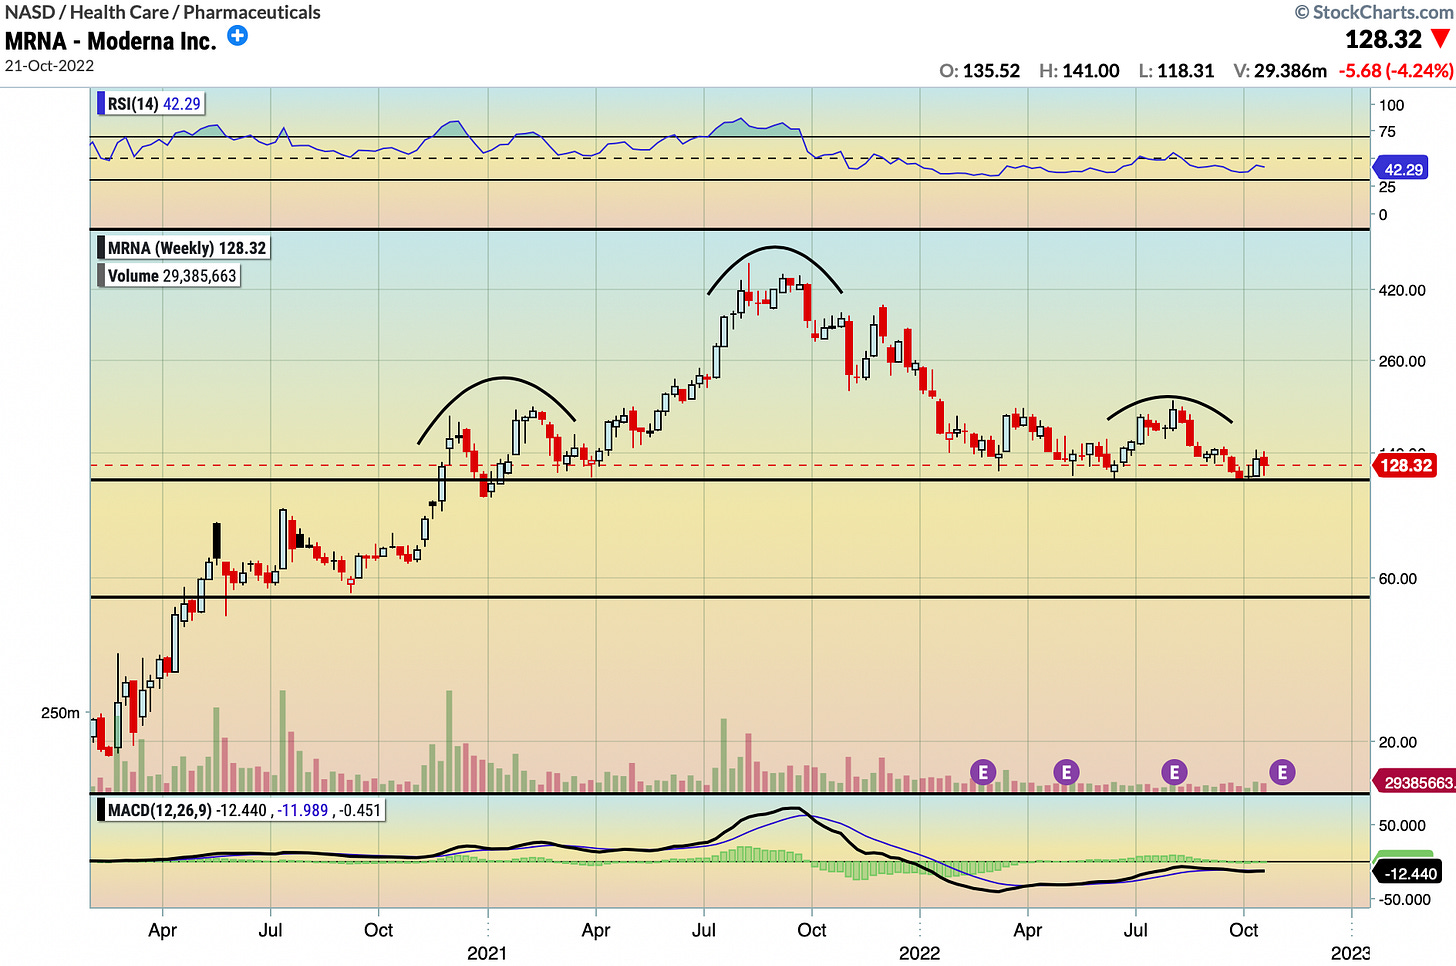Click the 2021 year label on time axis
1456x966 pixels.
point(487,952)
